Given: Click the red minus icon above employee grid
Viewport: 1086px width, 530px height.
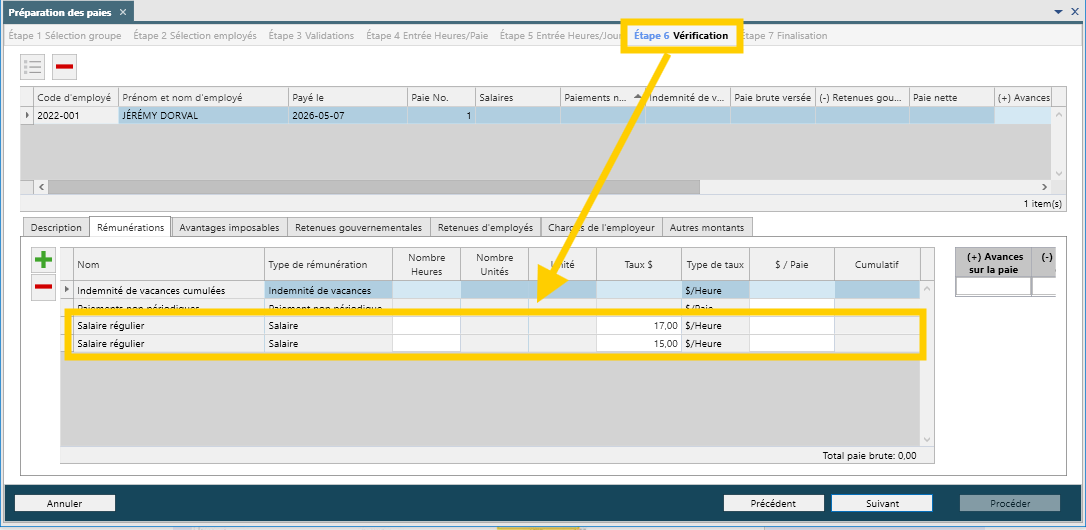Looking at the screenshot, I should (64, 67).
